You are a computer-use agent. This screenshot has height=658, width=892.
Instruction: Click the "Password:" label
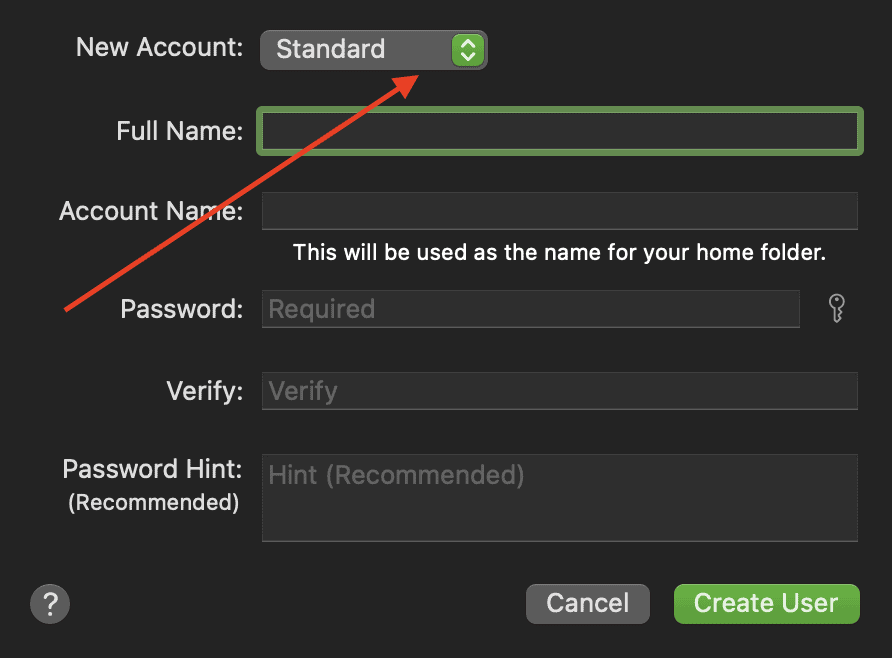pyautogui.click(x=182, y=309)
